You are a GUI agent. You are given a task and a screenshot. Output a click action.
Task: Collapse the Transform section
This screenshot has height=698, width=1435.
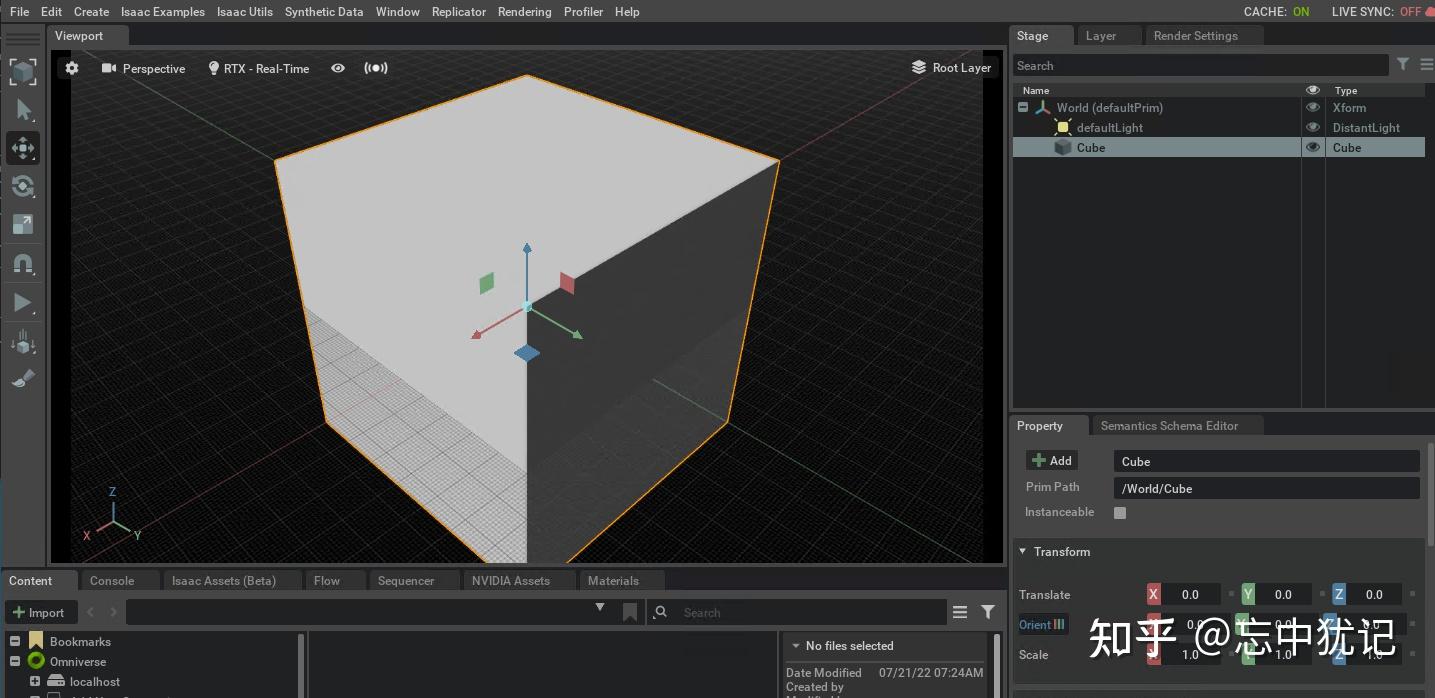(1023, 551)
